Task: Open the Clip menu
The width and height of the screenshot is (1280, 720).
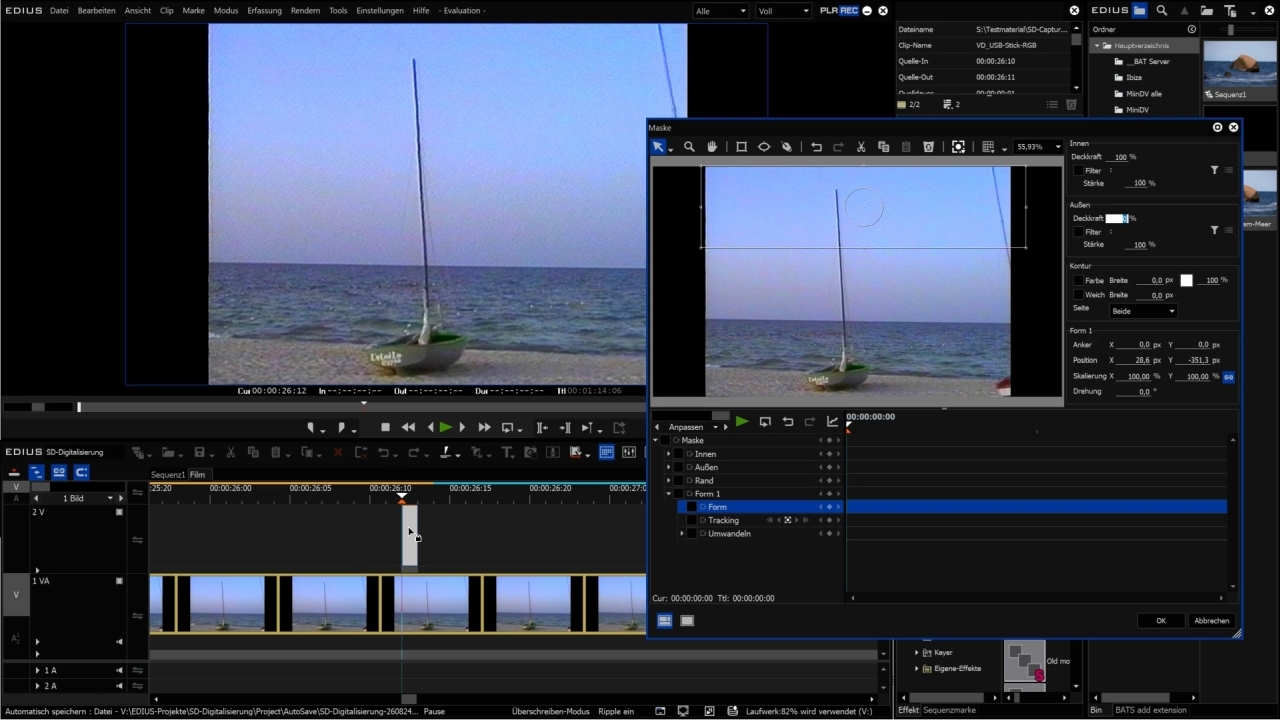Action: (166, 10)
